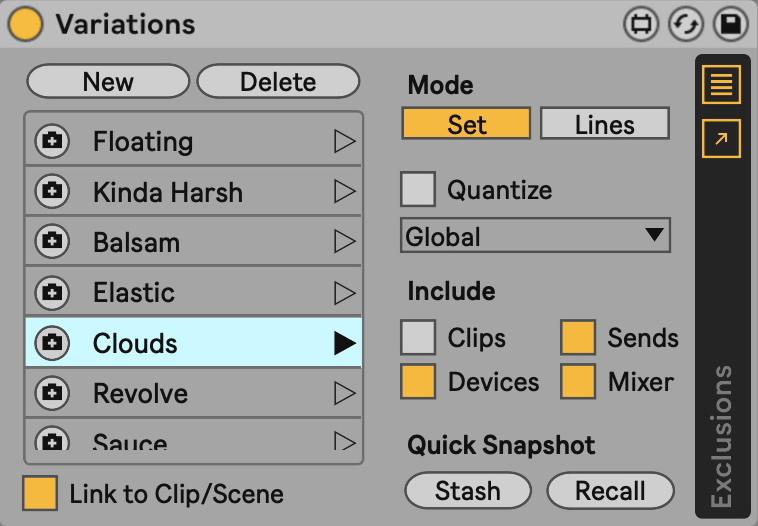The height and width of the screenshot is (526, 758).
Task: Select the Revolve variation in the list
Action: [140, 394]
